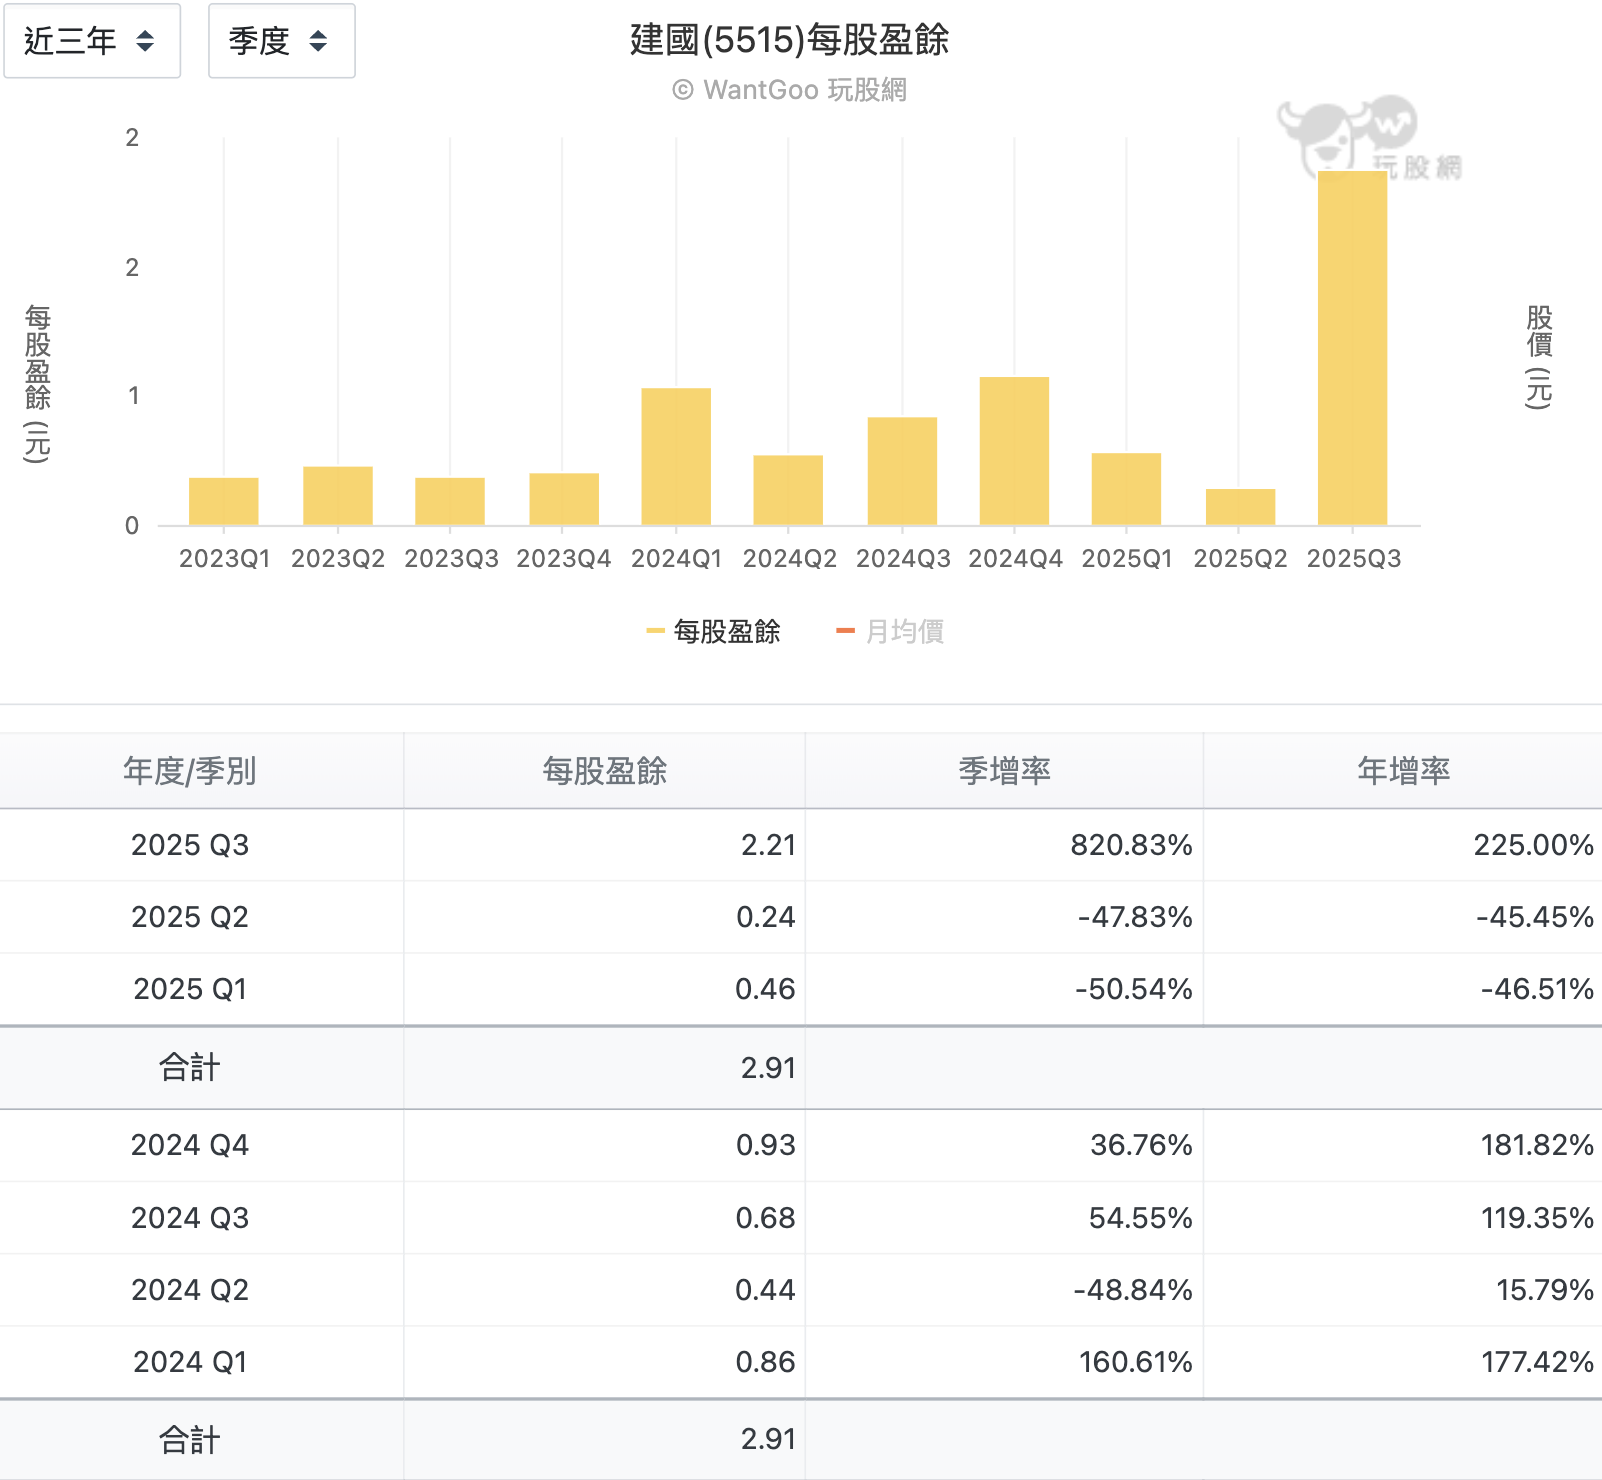
Task: Click the 2025Q3 tallest chart bar
Action: pos(1352,348)
